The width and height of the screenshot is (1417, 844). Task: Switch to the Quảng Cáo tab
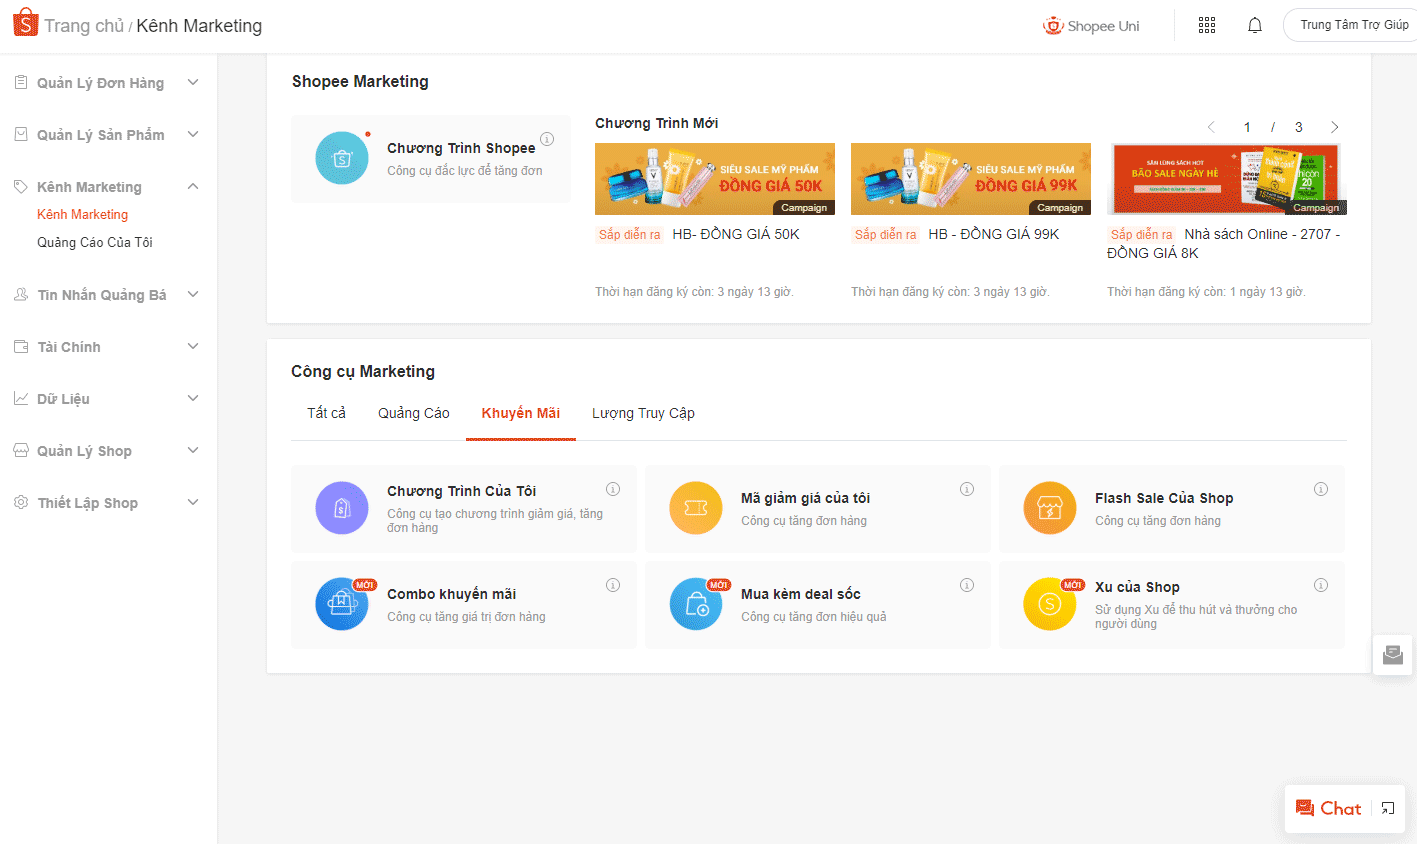tap(414, 413)
